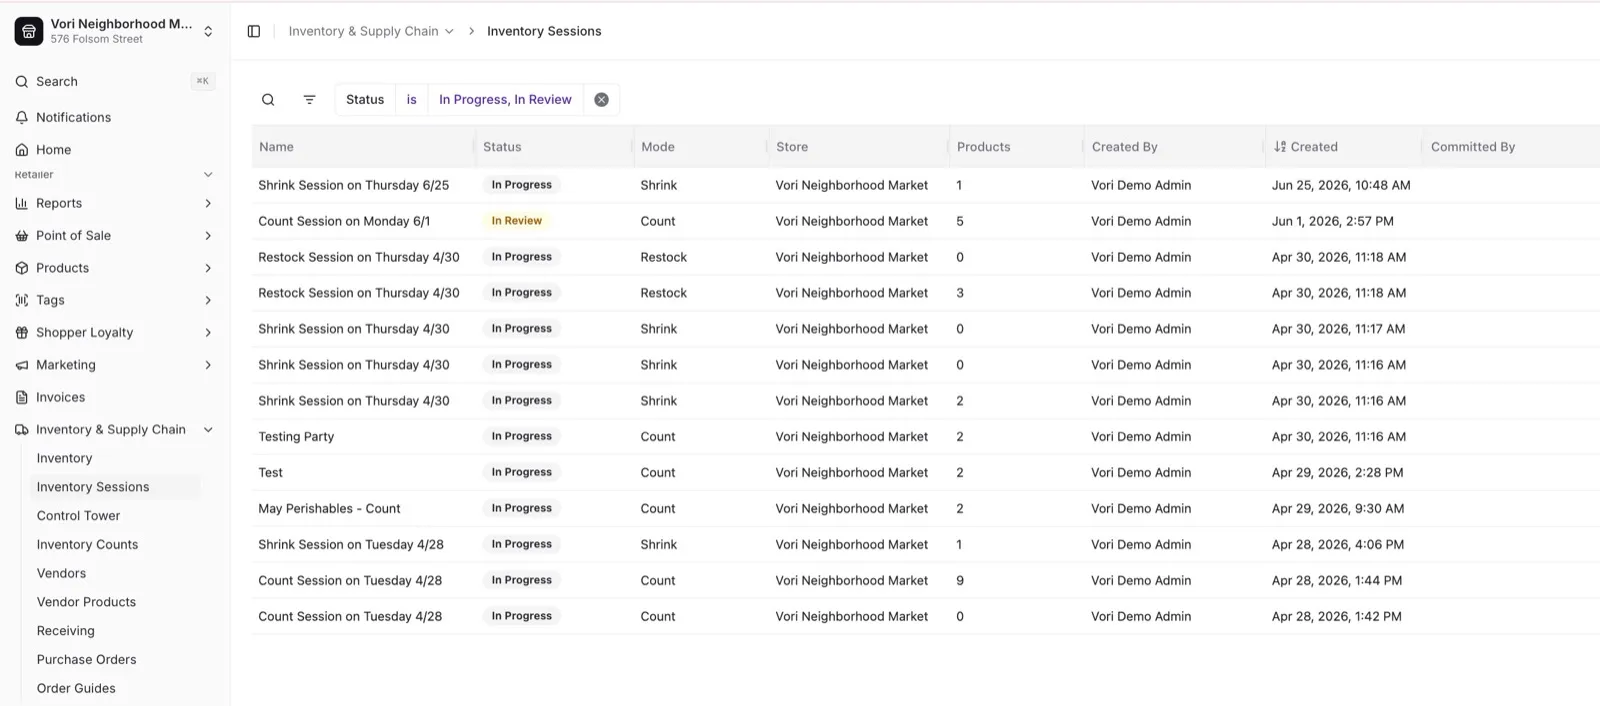The height and width of the screenshot is (706, 1600).
Task: Click the Committed By column header
Action: 1472,146
